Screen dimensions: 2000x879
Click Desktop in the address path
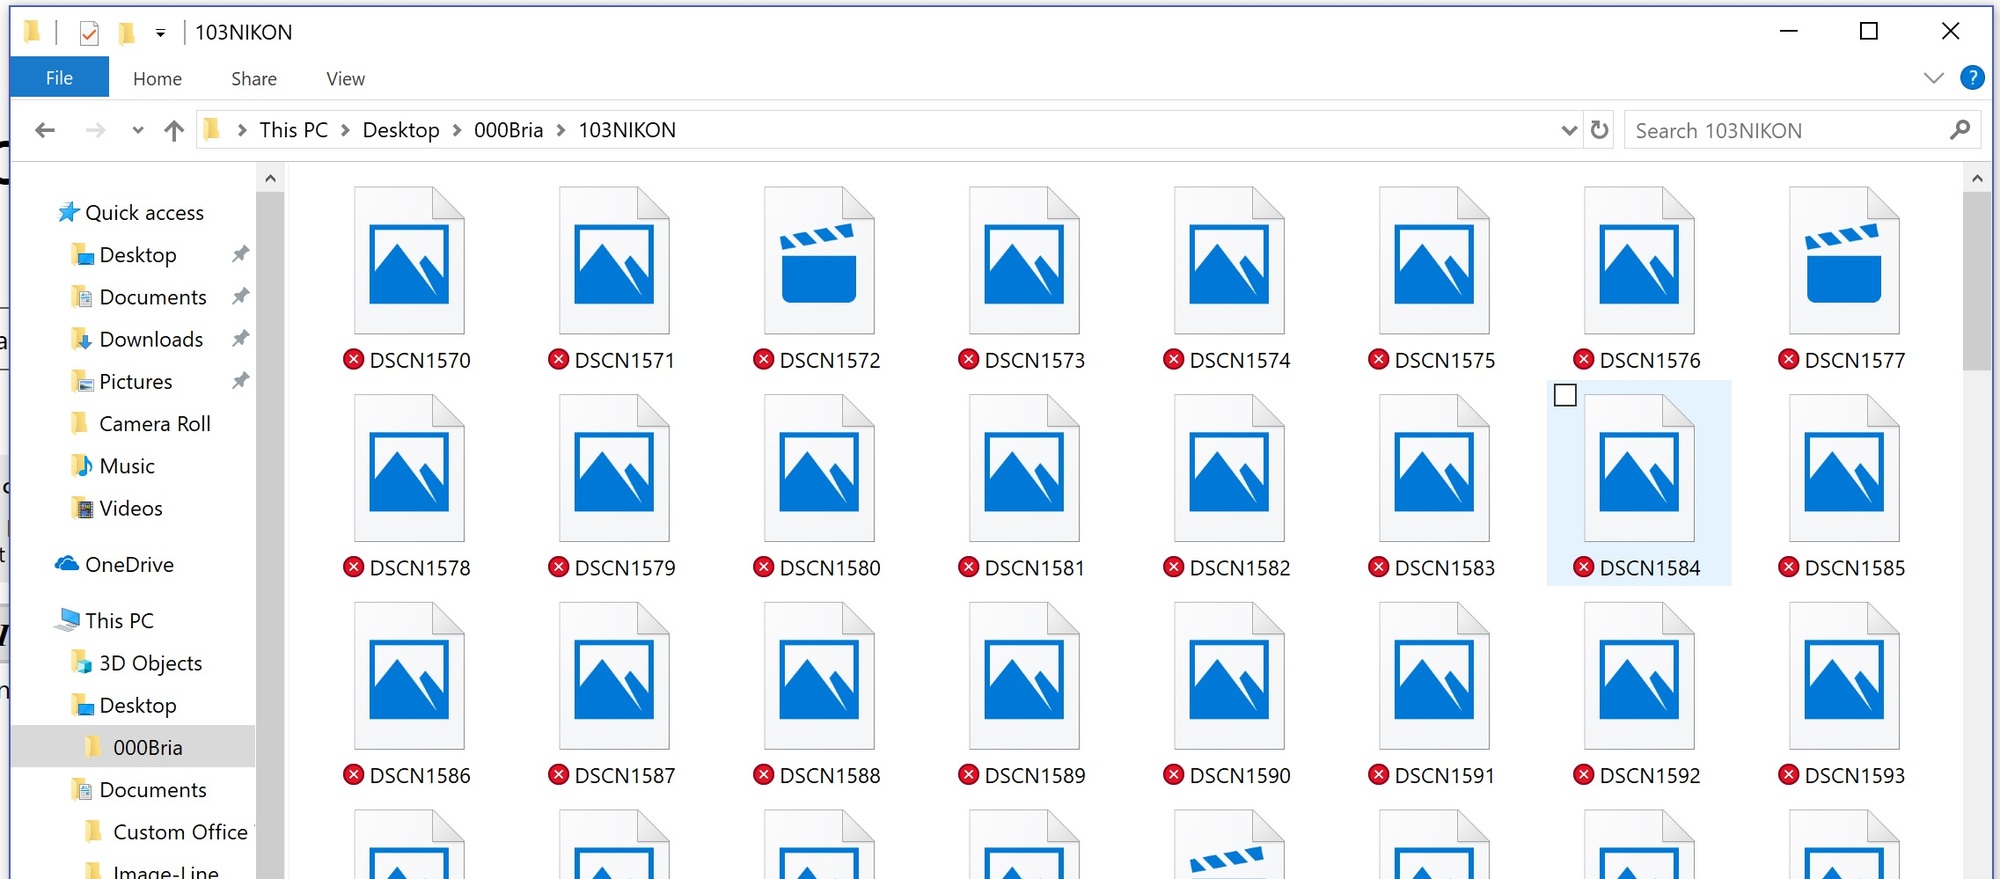pyautogui.click(x=401, y=130)
